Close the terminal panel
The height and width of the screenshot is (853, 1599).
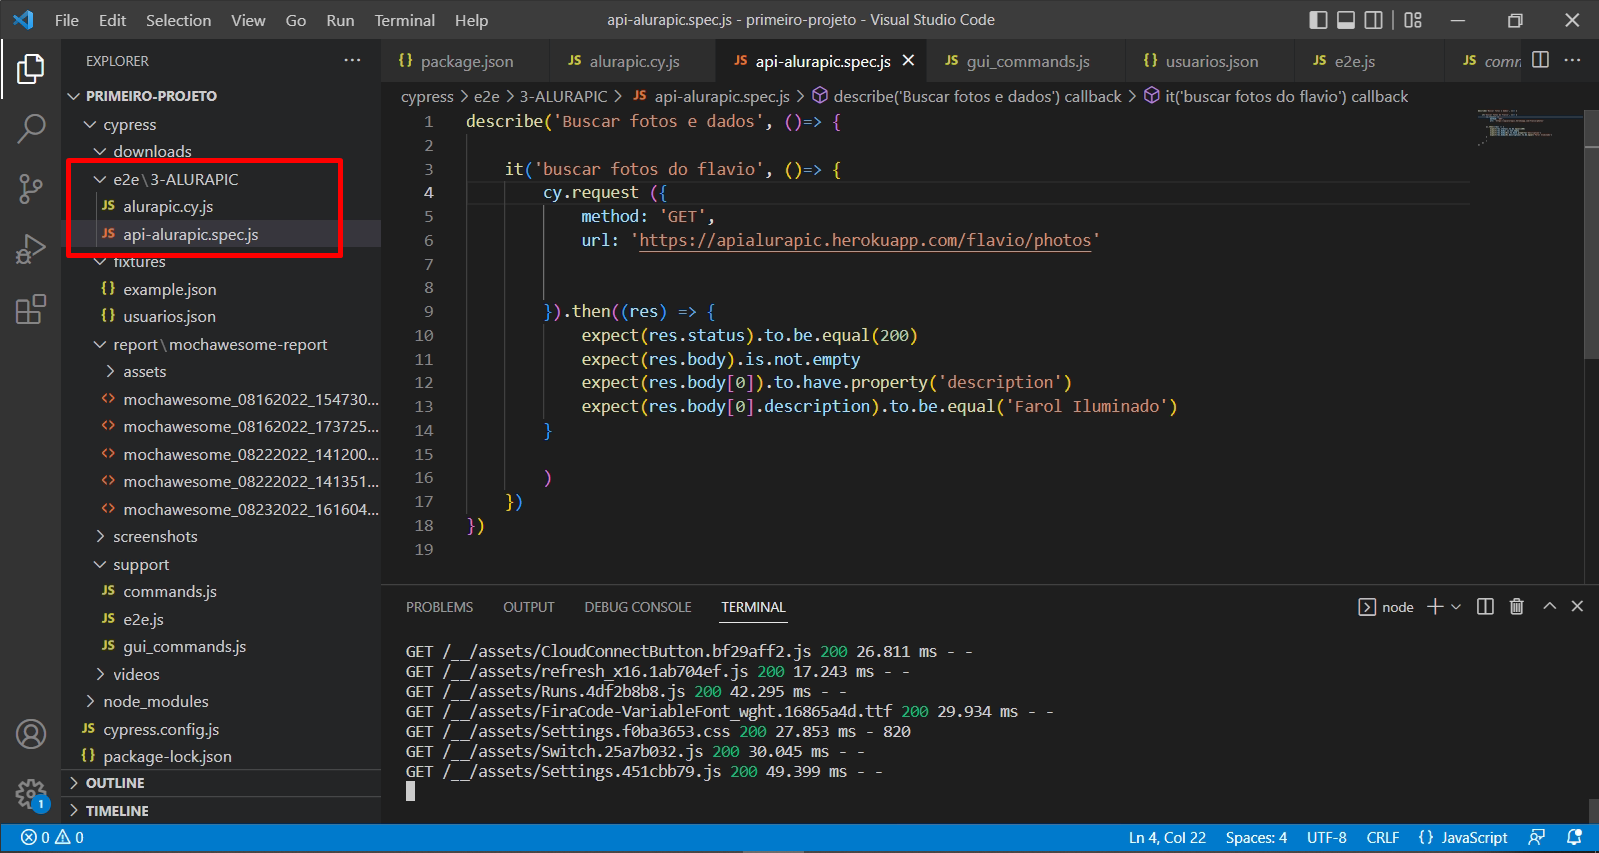point(1577,606)
